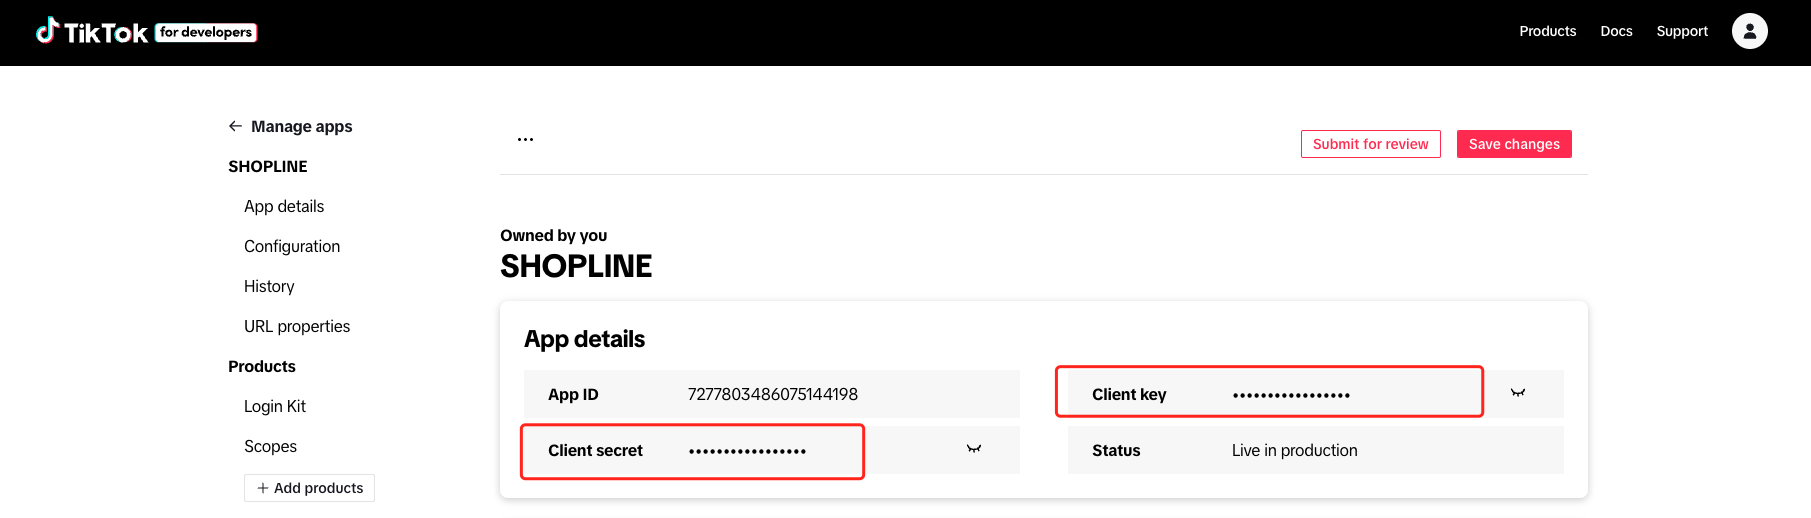Click the back arrow beside Manage apps
The image size is (1811, 518).
(235, 126)
